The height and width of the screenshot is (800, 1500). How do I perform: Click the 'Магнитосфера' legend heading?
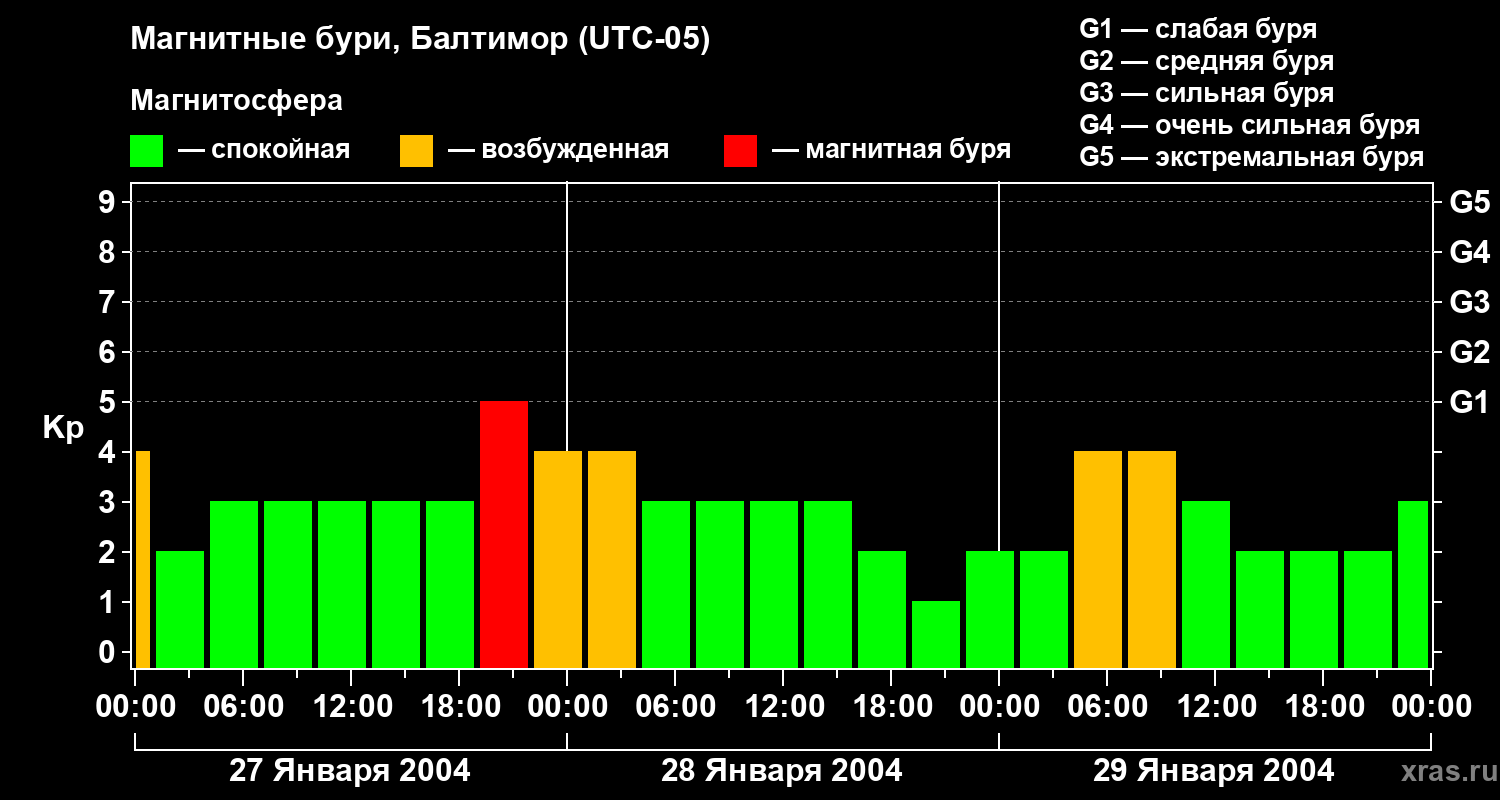(236, 101)
